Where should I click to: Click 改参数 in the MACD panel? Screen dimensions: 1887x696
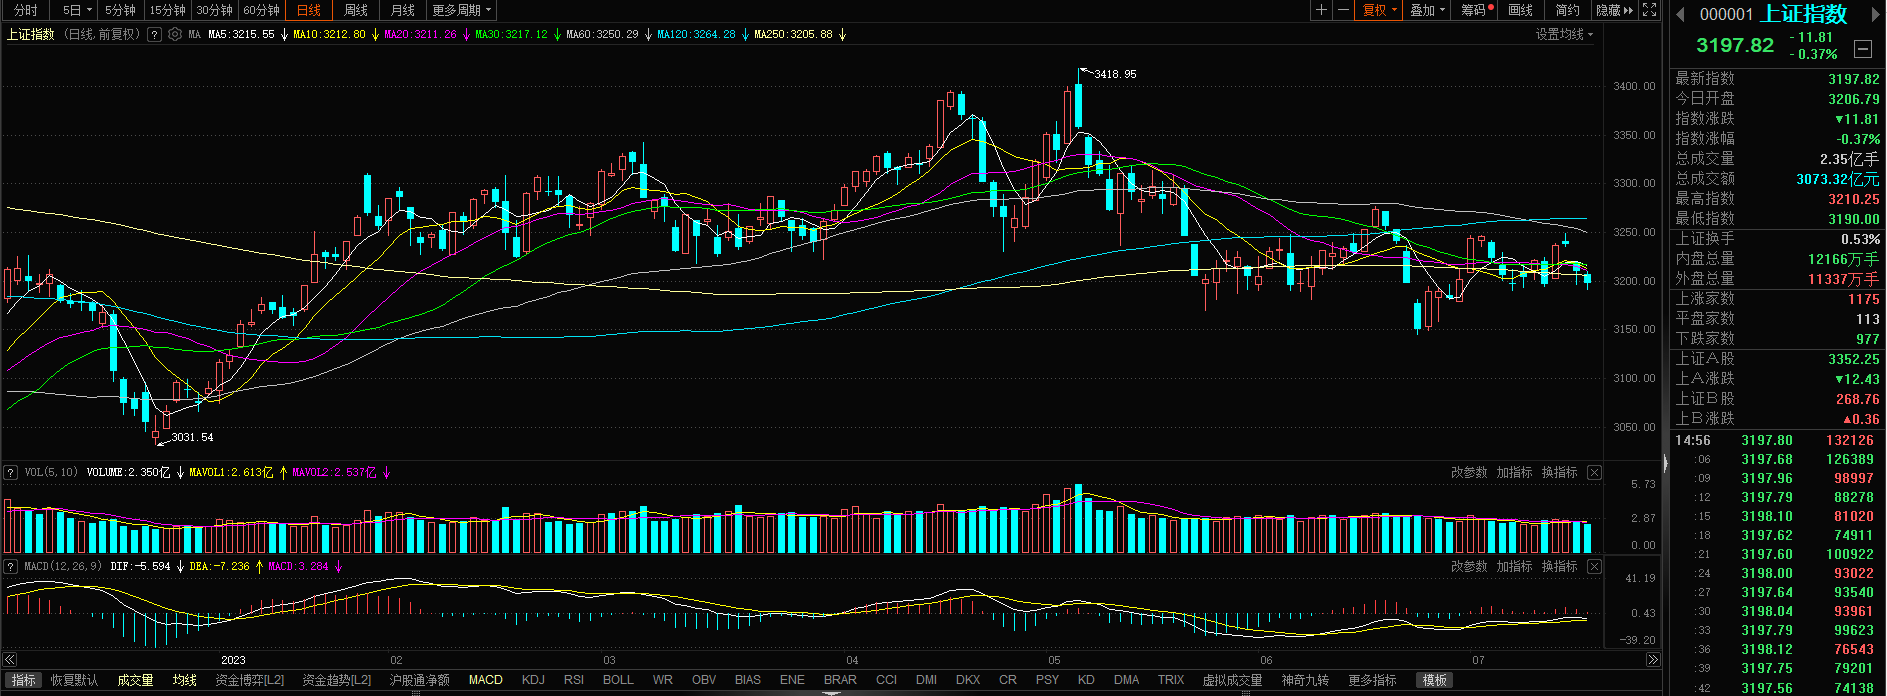tap(1469, 567)
